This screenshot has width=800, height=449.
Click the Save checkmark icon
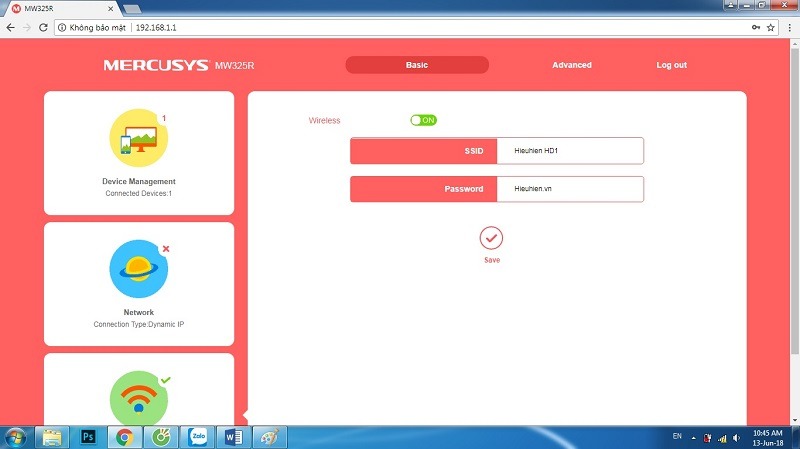click(491, 238)
